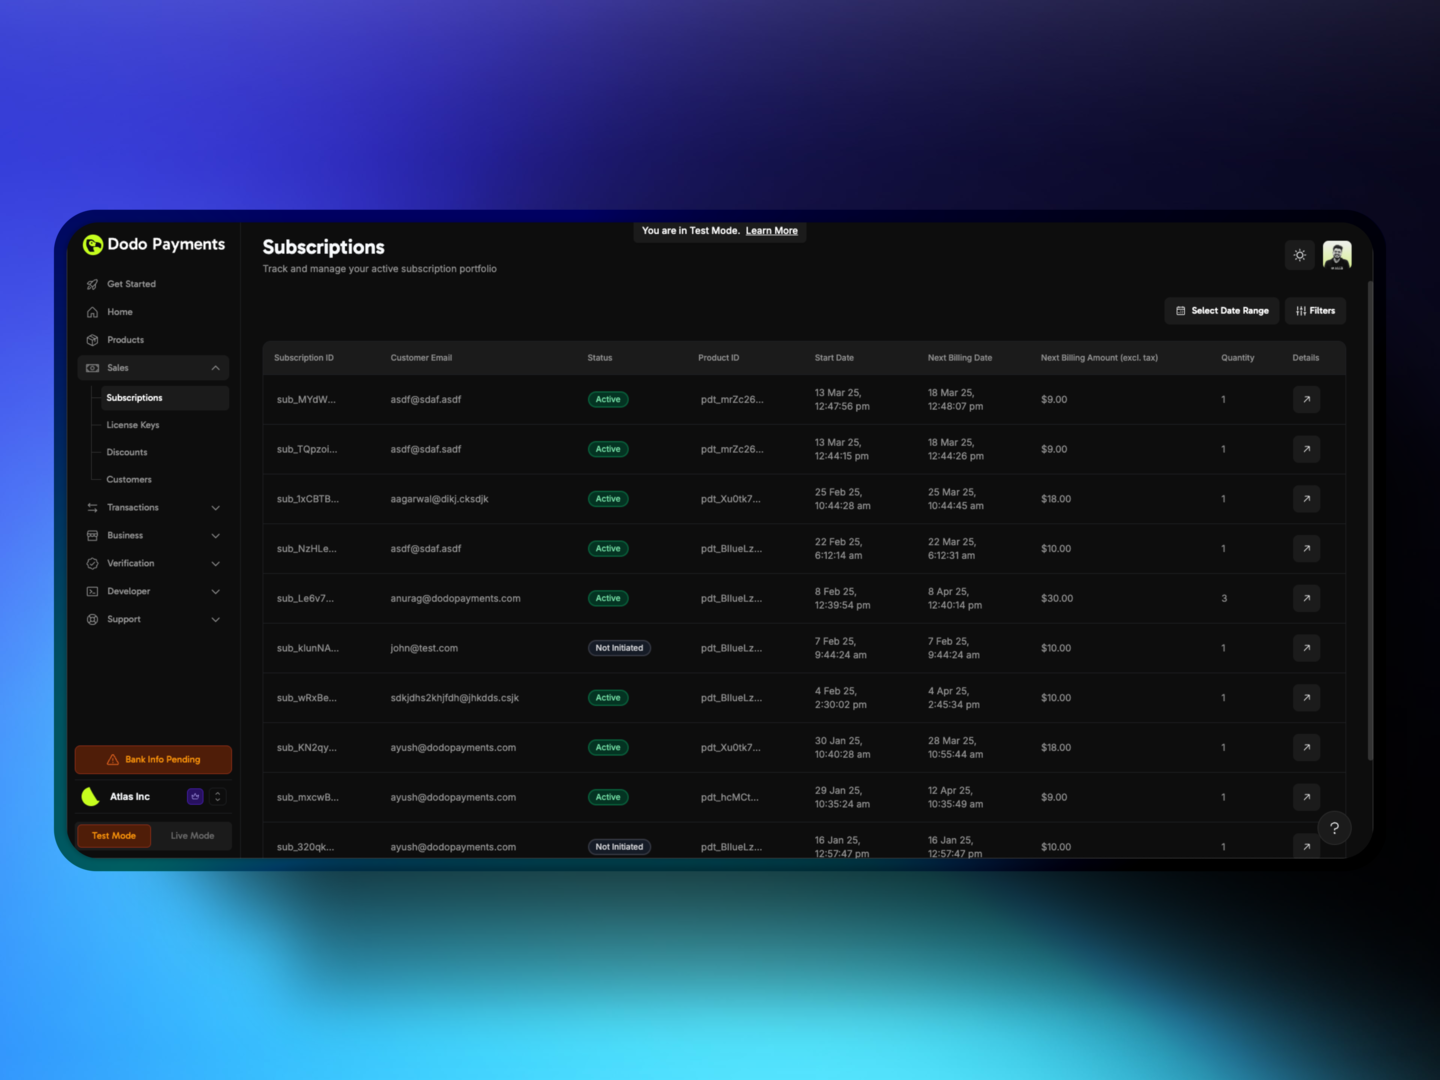Click the check-circle icon beside Verification
Screen dimensions: 1440x1080
pyautogui.click(x=92, y=564)
